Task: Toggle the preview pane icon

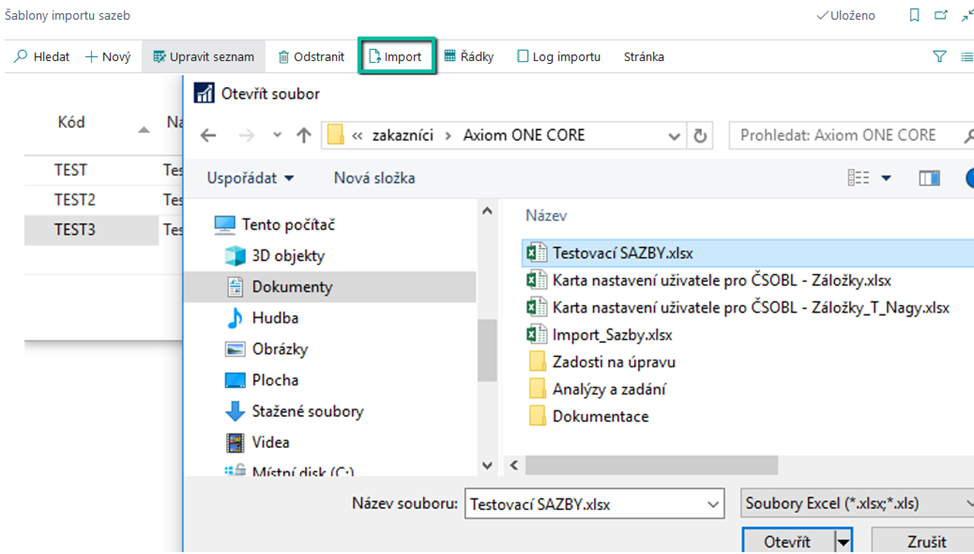Action: coord(929,178)
